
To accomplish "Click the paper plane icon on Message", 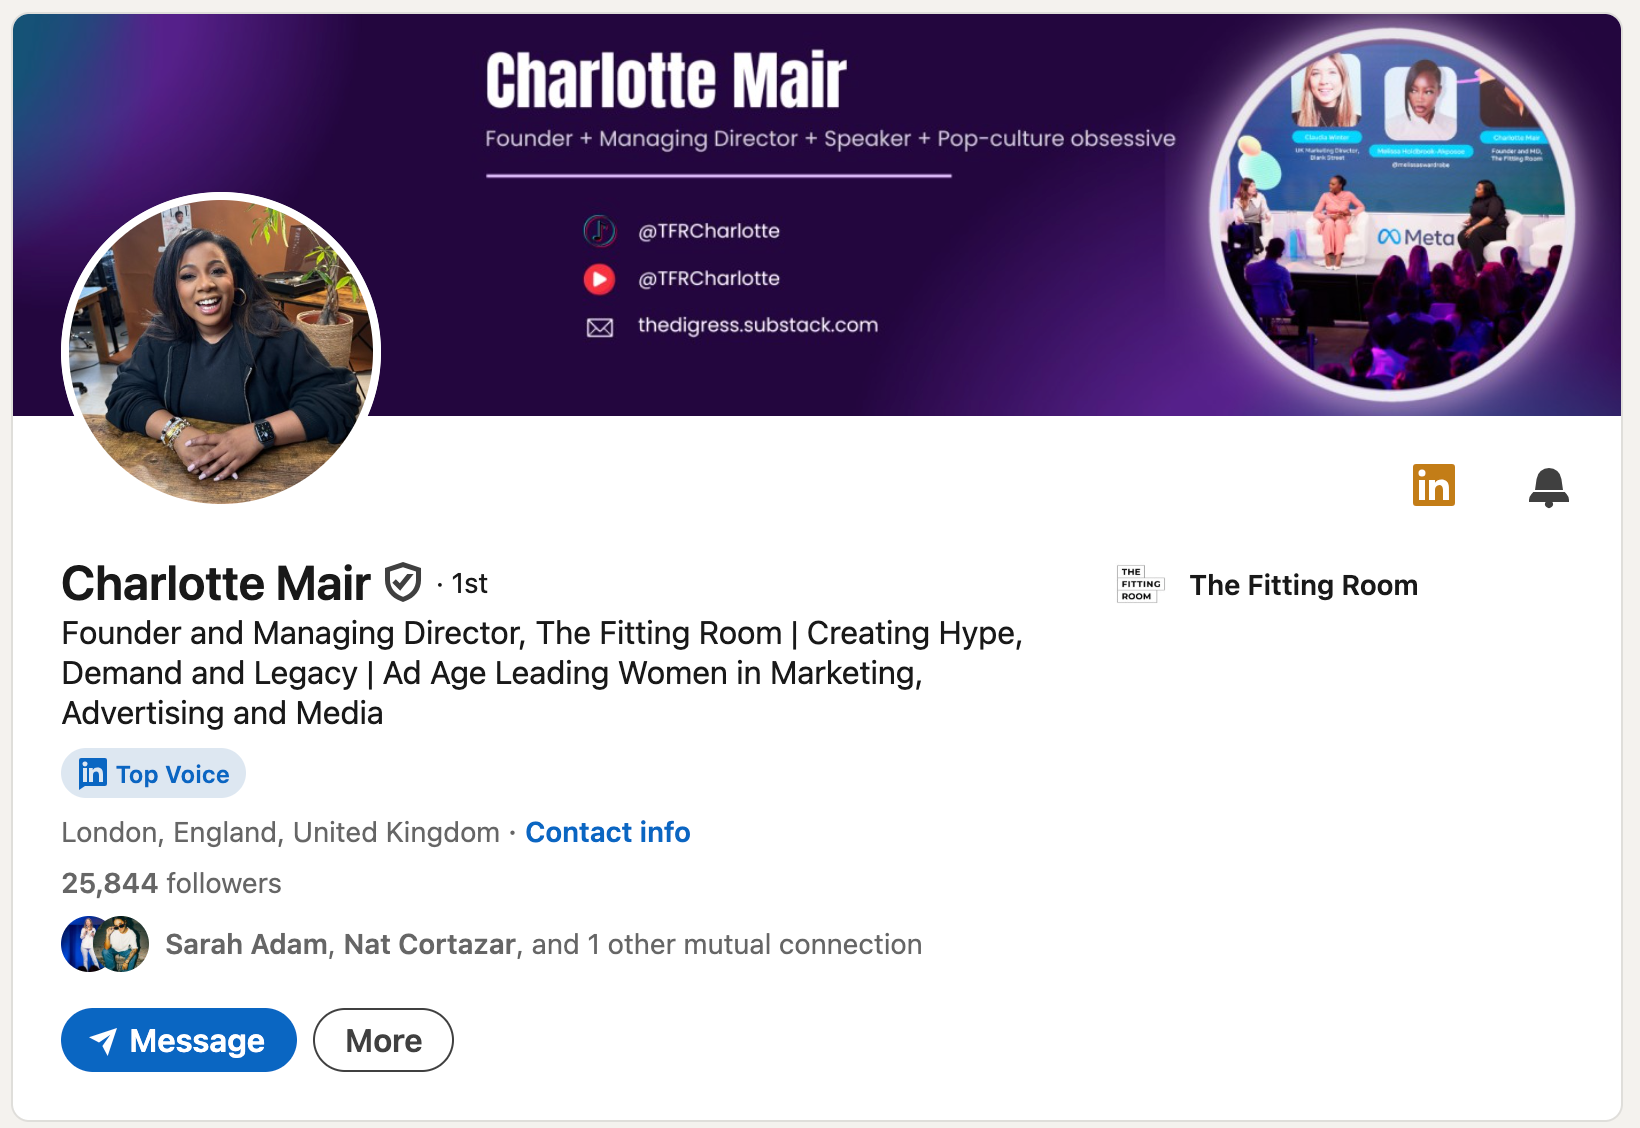I will tap(103, 1041).
